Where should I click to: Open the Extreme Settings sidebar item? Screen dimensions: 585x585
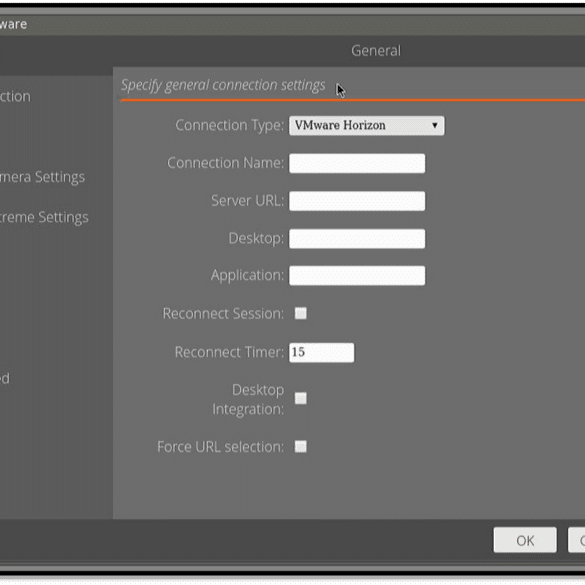point(44,217)
